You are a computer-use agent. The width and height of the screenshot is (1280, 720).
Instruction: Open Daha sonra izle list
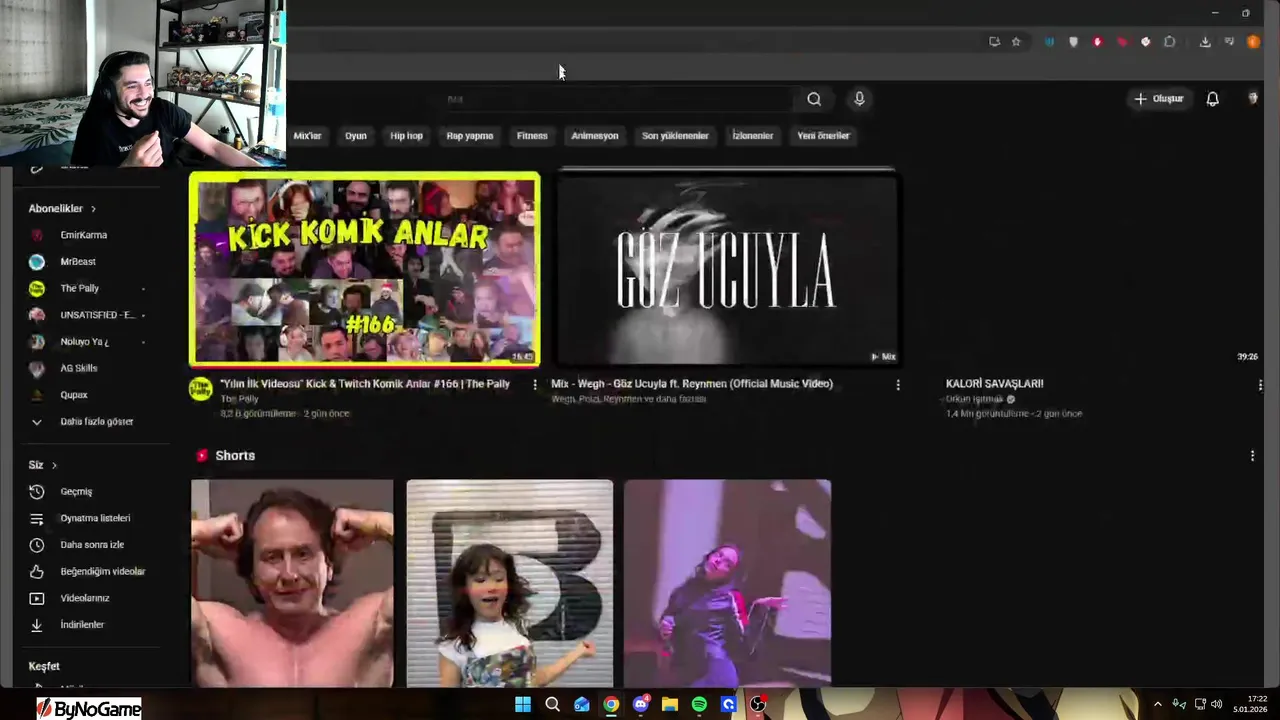92,545
